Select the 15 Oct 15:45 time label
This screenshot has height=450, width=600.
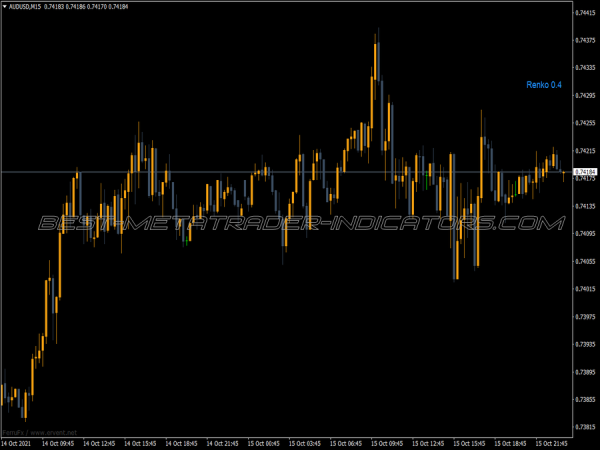[471, 442]
